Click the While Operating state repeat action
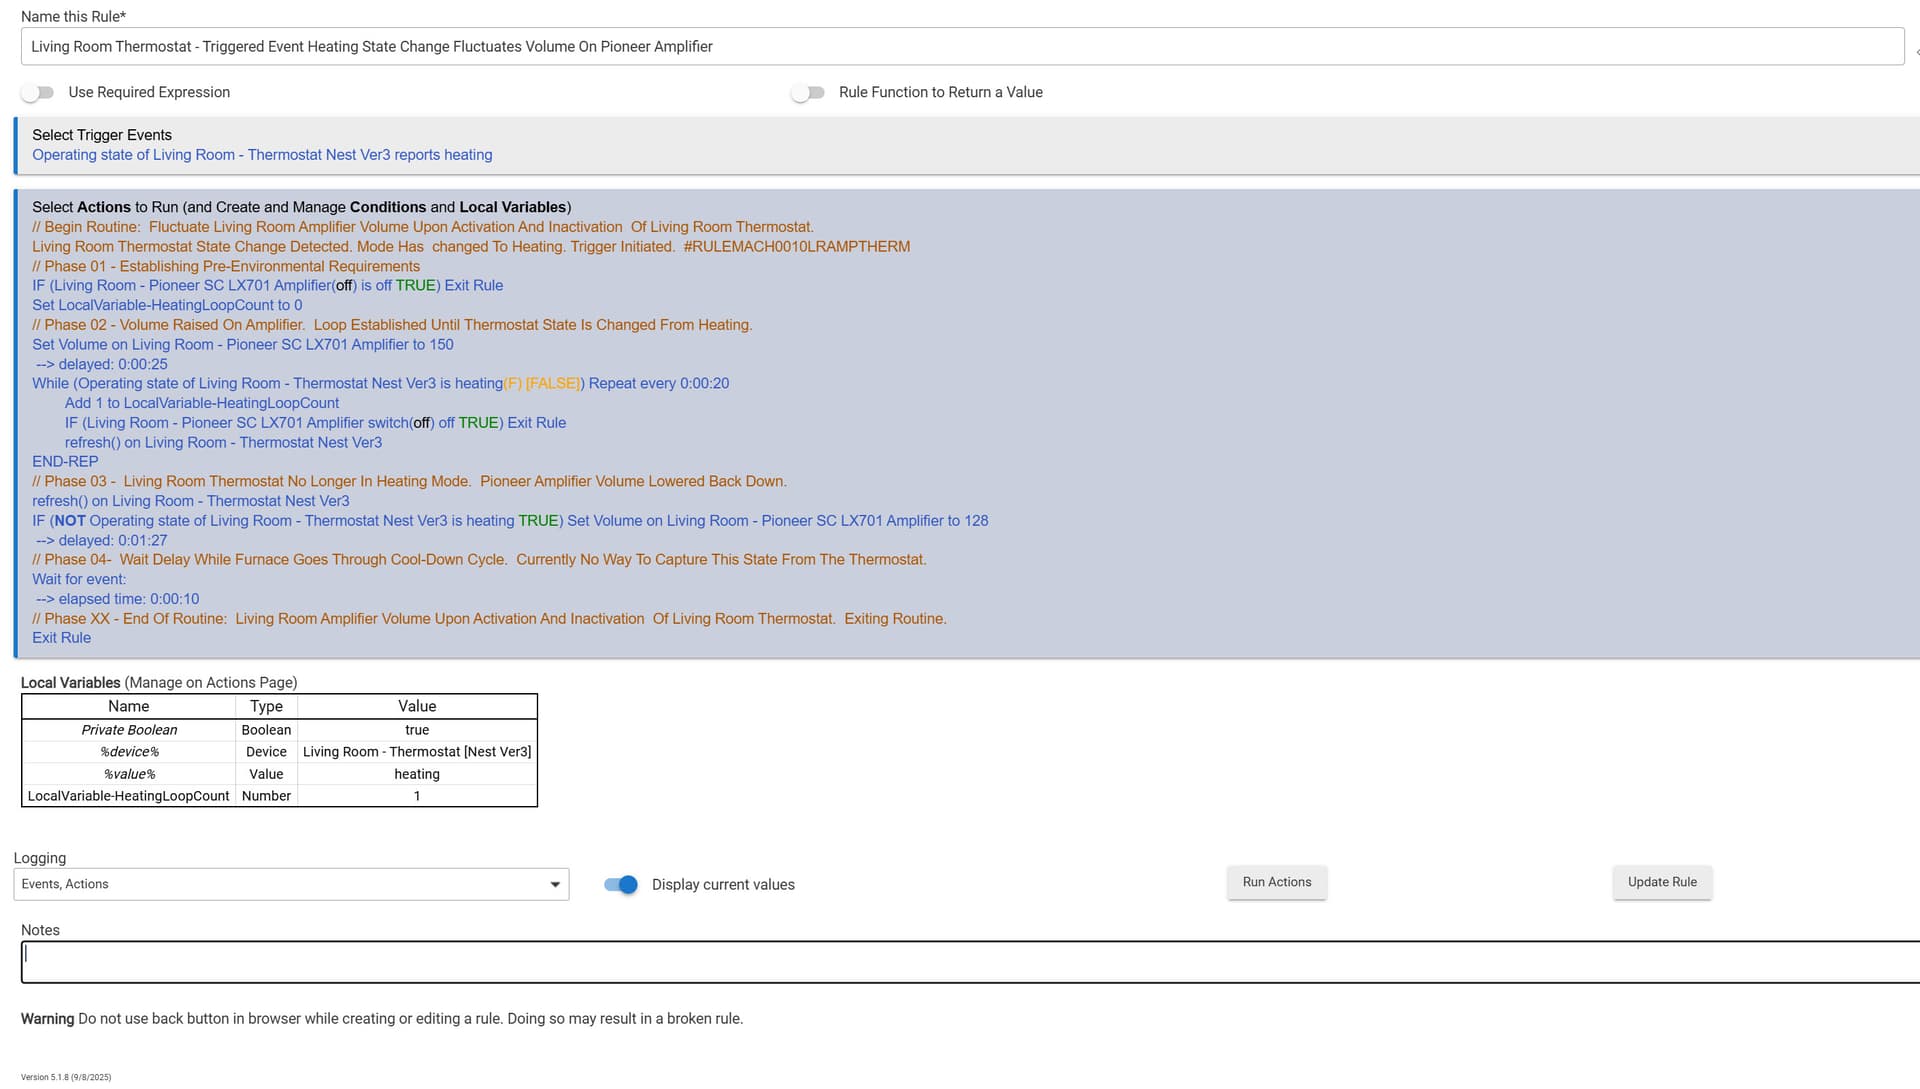This screenshot has height=1089, width=1920. [380, 384]
